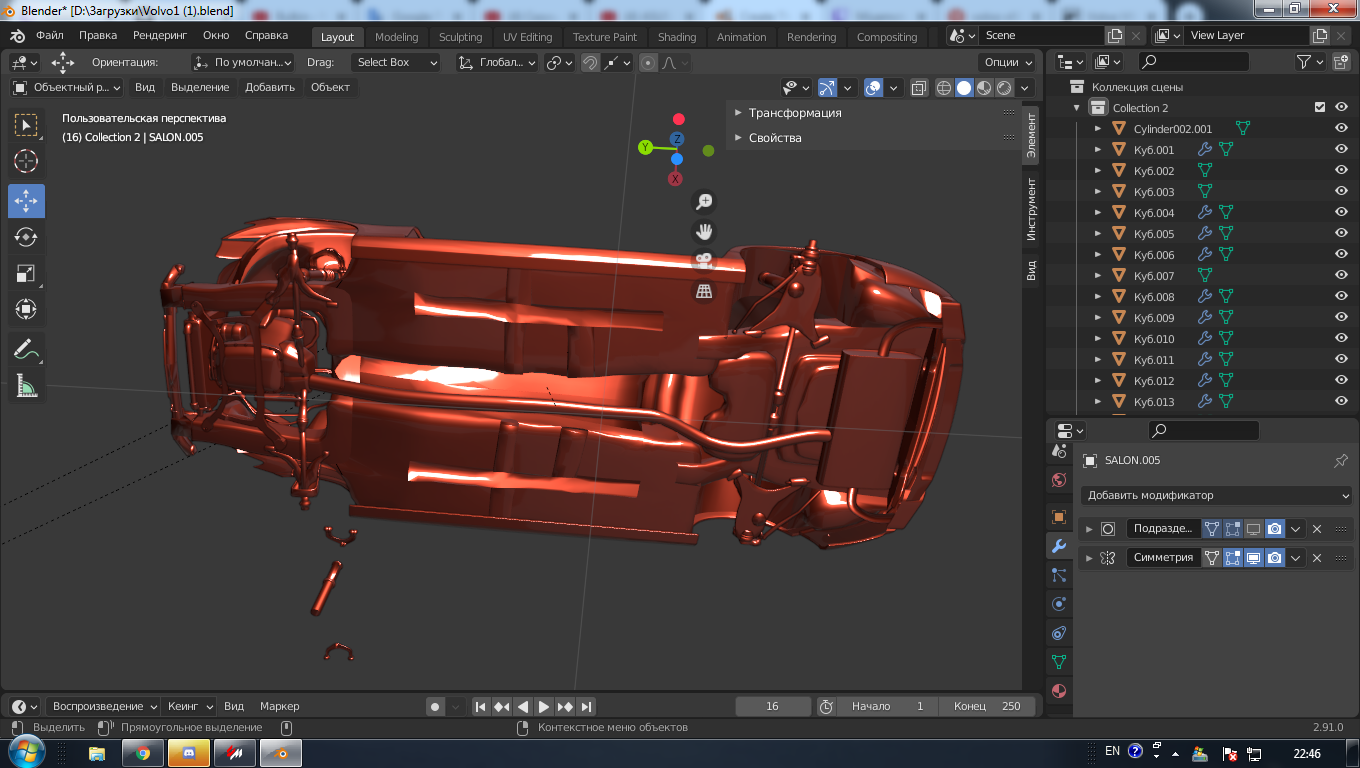Switch to the Modeling workspace tab
Image resolution: width=1360 pixels, height=768 pixels.
pyautogui.click(x=397, y=37)
